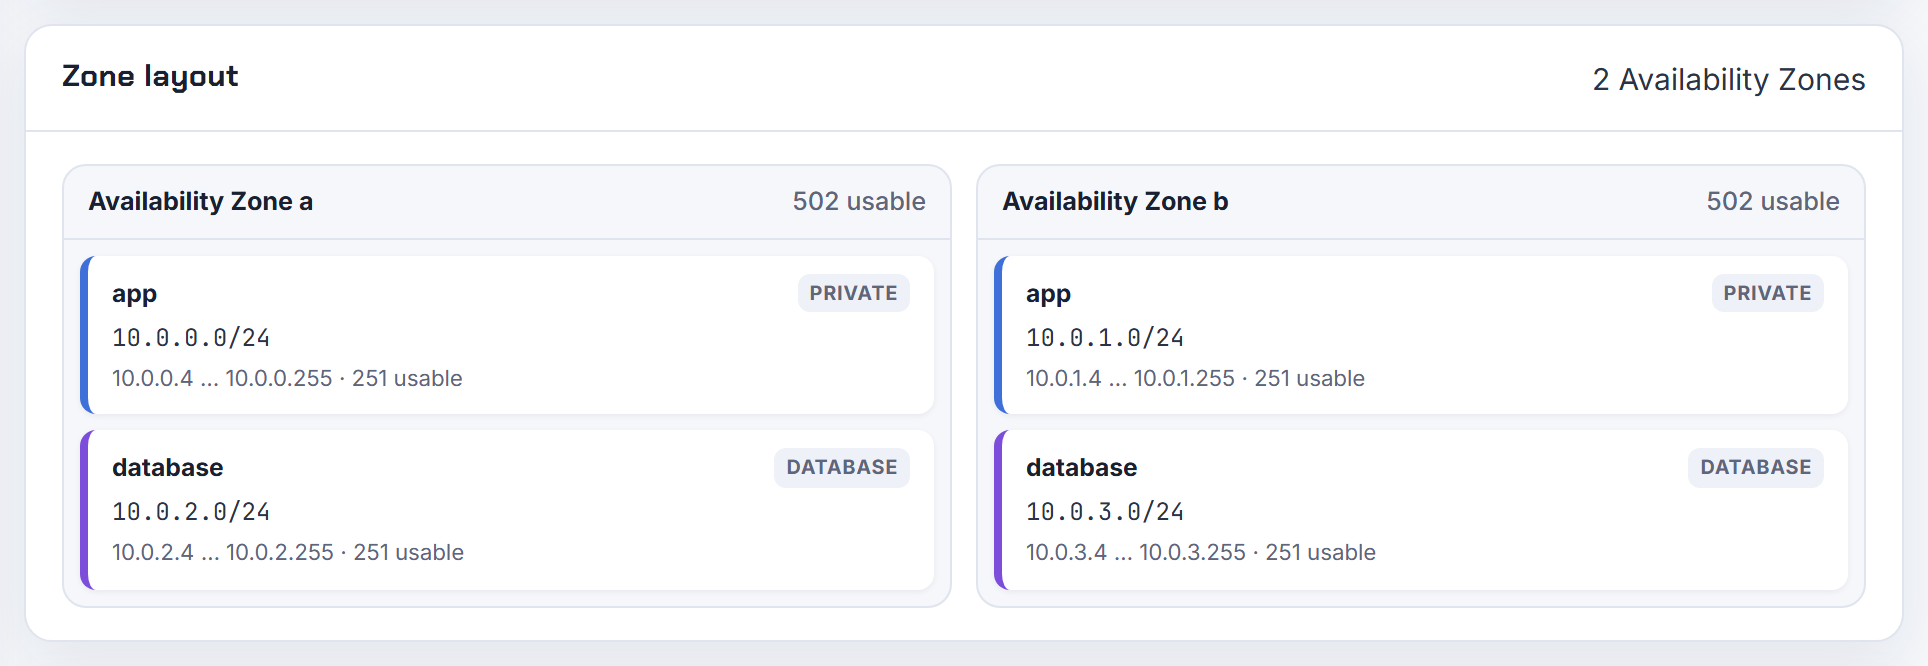Open the app subnet card 10.0.0.0/24

pos(507,335)
